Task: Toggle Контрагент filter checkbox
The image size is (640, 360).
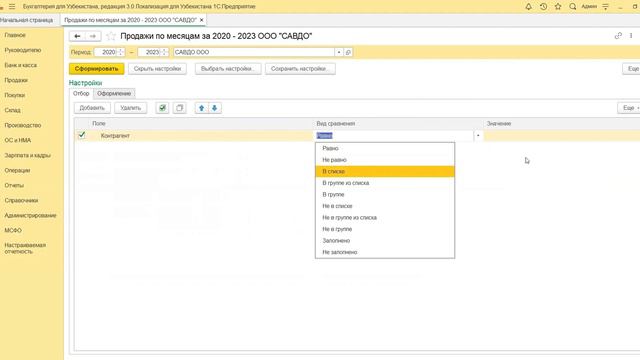Action: [82, 135]
